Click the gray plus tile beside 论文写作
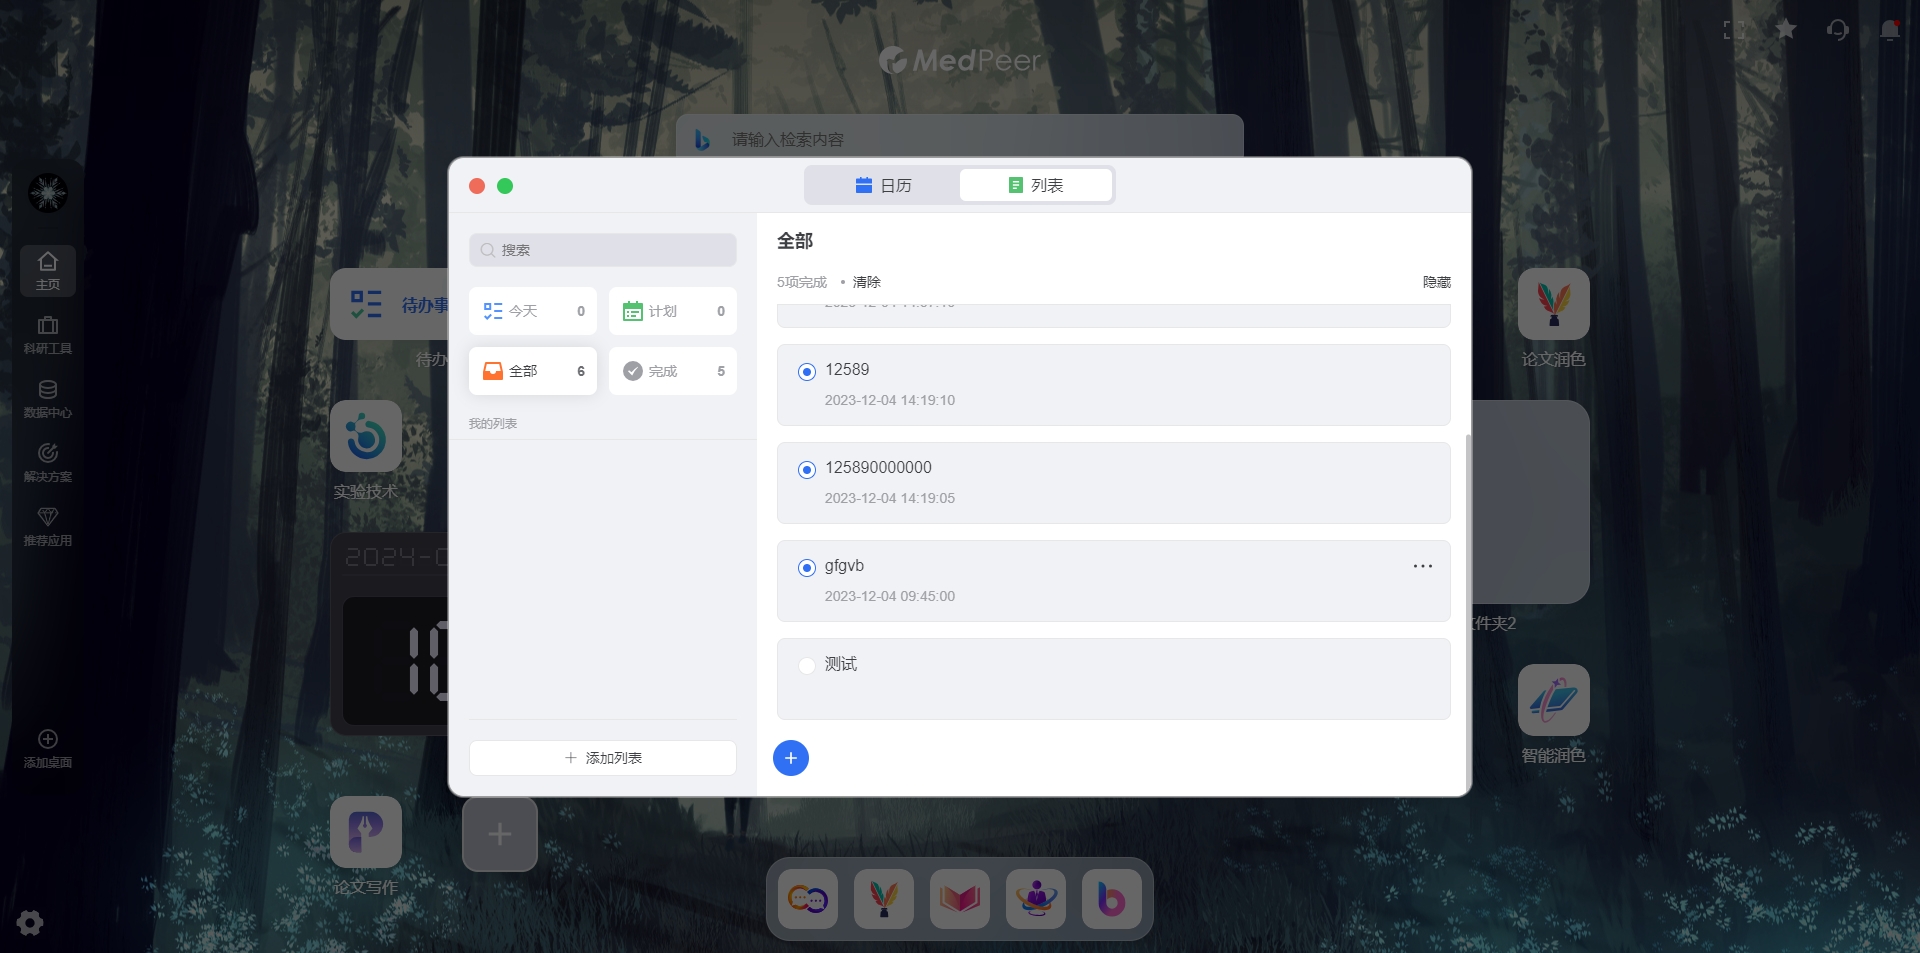The image size is (1920, 953). (x=500, y=834)
